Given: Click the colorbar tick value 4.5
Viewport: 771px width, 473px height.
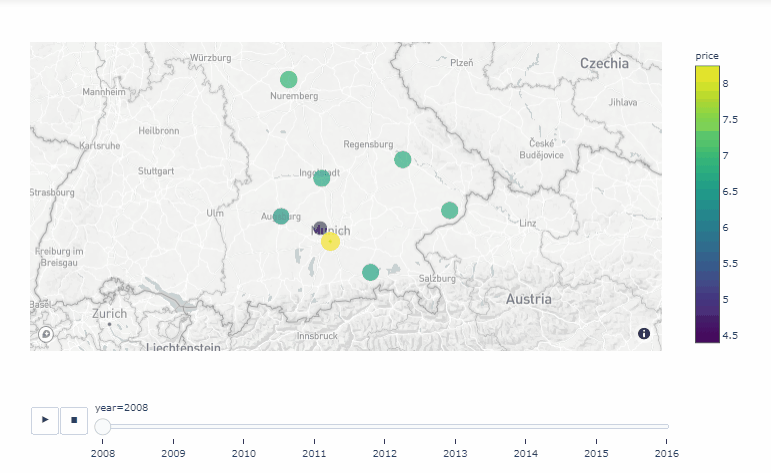Looking at the screenshot, I should click(x=730, y=335).
